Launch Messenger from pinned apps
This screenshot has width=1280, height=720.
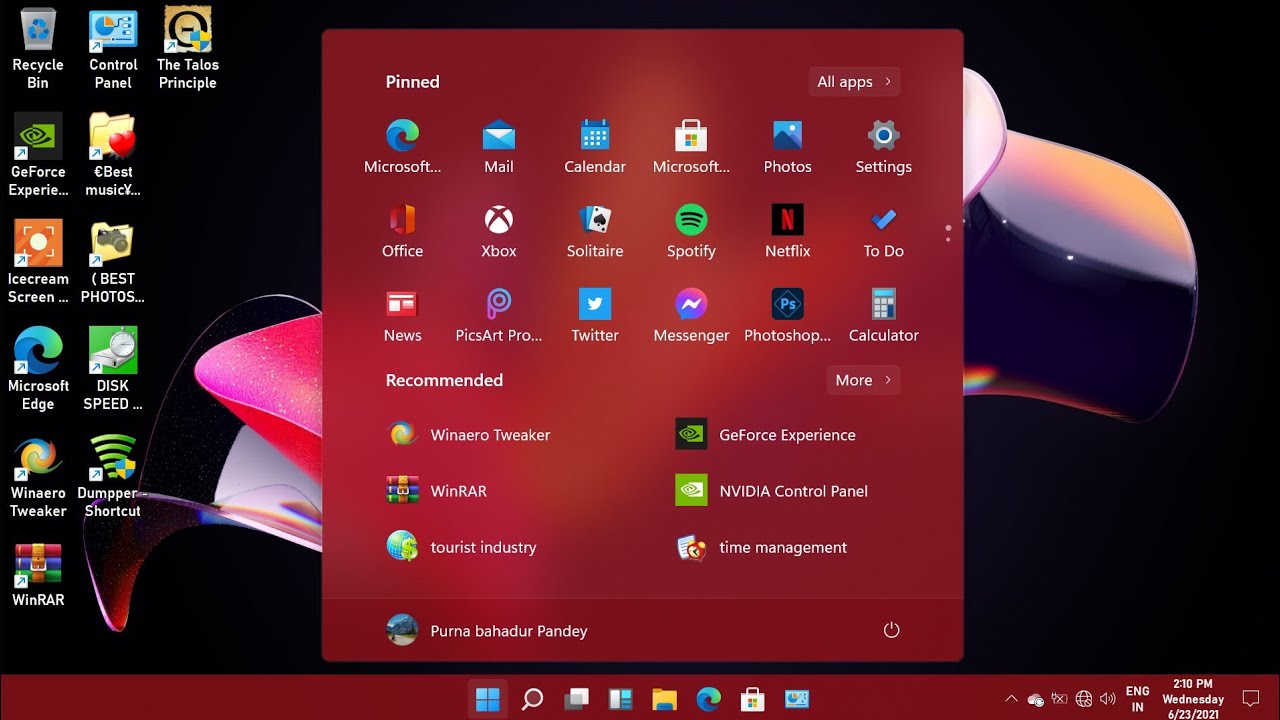pos(691,315)
